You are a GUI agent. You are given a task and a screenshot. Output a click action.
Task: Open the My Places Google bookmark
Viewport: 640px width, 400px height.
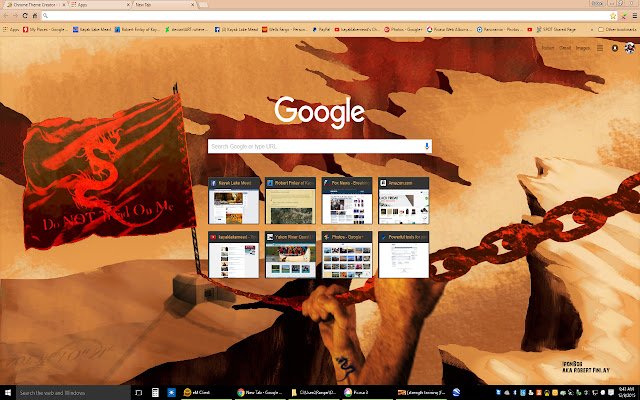[x=44, y=29]
